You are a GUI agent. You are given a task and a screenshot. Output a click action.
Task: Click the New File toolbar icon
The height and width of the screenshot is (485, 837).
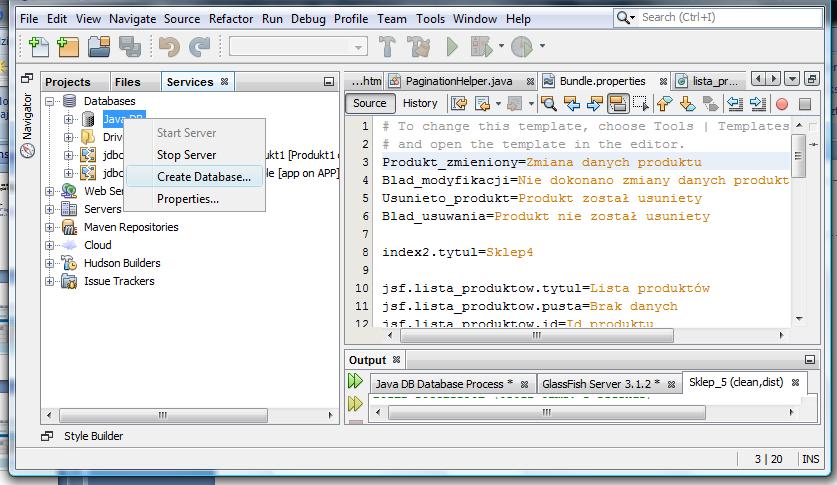(38, 46)
